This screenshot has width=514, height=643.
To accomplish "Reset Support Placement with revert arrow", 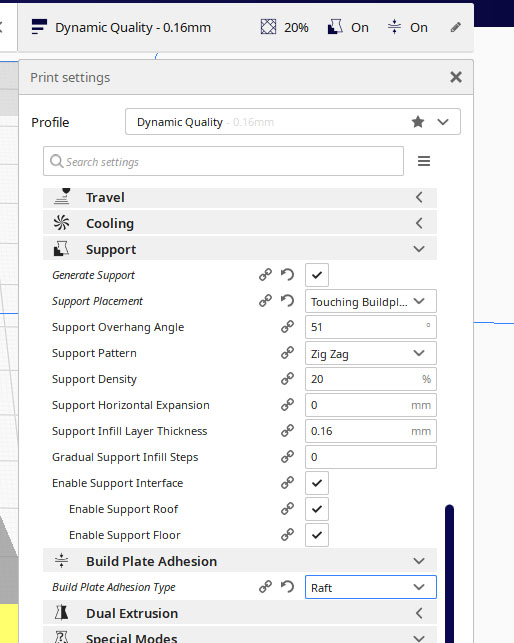I will pyautogui.click(x=287, y=301).
